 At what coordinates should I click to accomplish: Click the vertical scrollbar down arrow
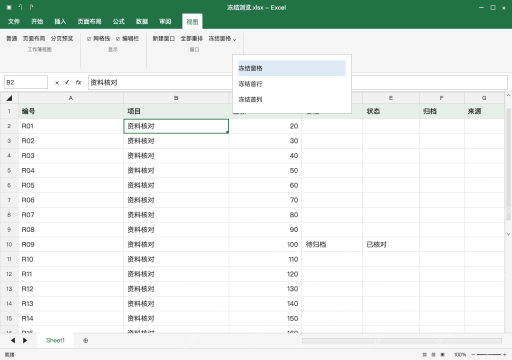click(x=508, y=234)
